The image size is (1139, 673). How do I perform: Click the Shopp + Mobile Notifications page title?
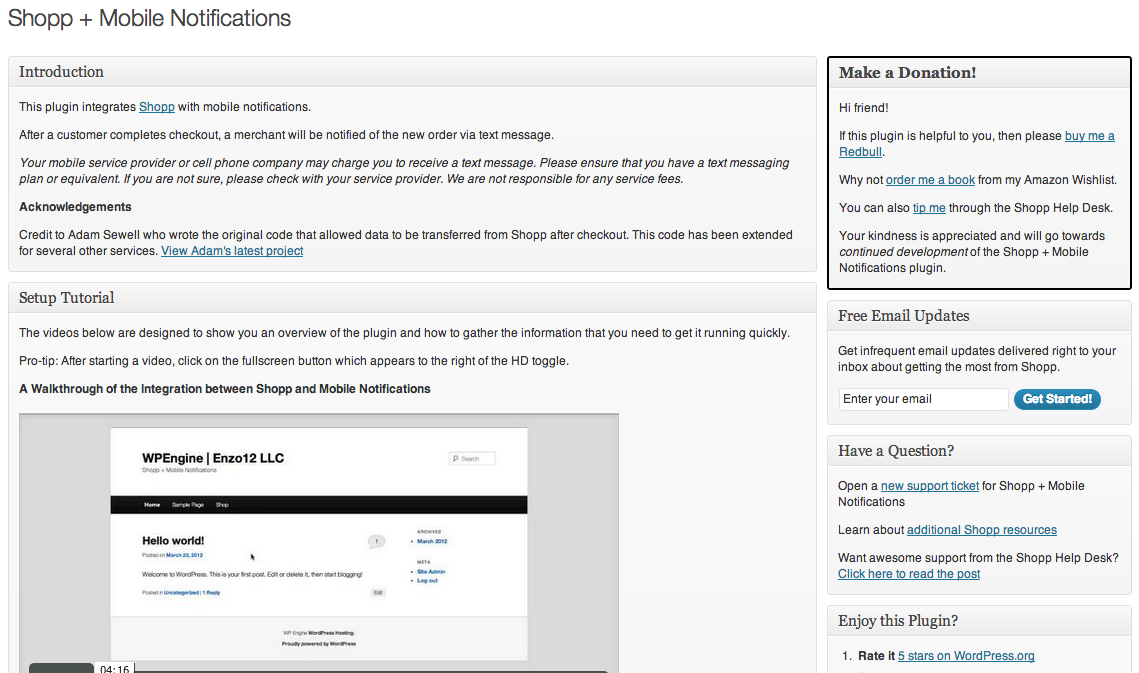pos(149,18)
